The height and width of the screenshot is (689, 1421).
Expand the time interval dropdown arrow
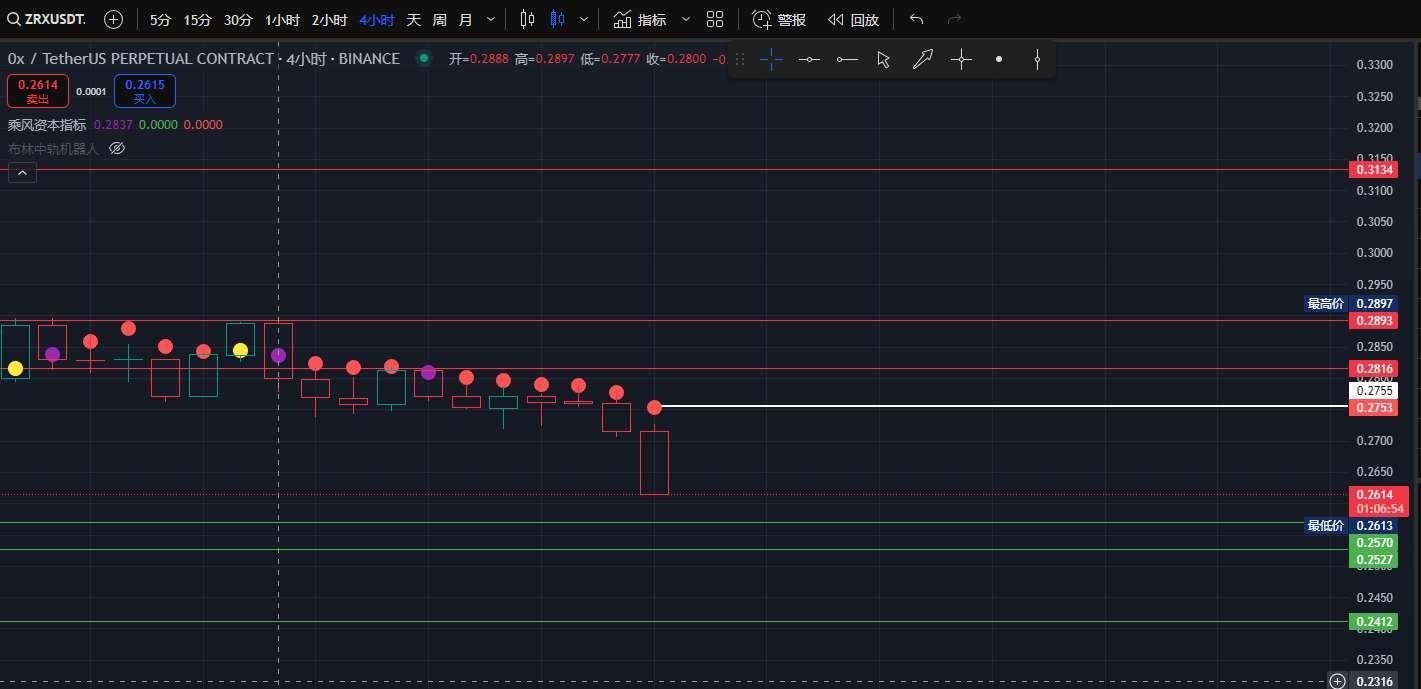[x=491, y=20]
